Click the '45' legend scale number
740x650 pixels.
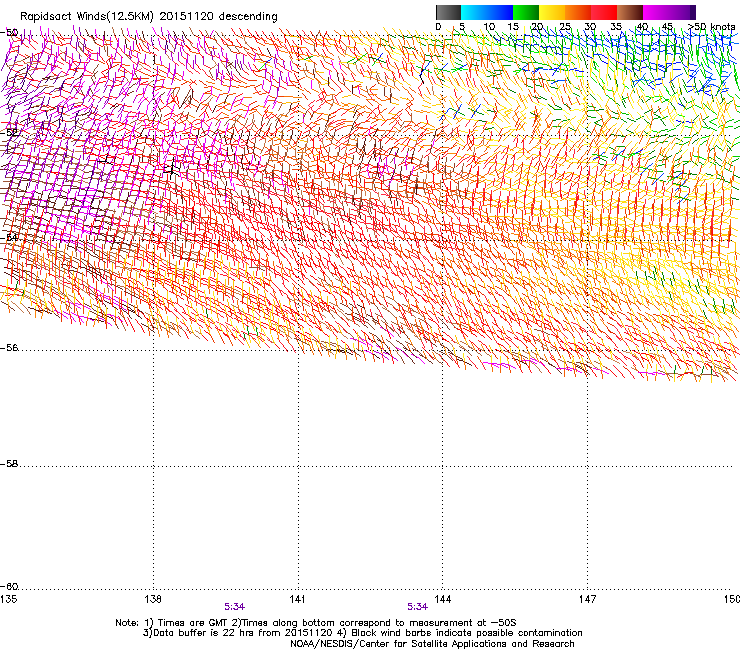click(x=667, y=27)
